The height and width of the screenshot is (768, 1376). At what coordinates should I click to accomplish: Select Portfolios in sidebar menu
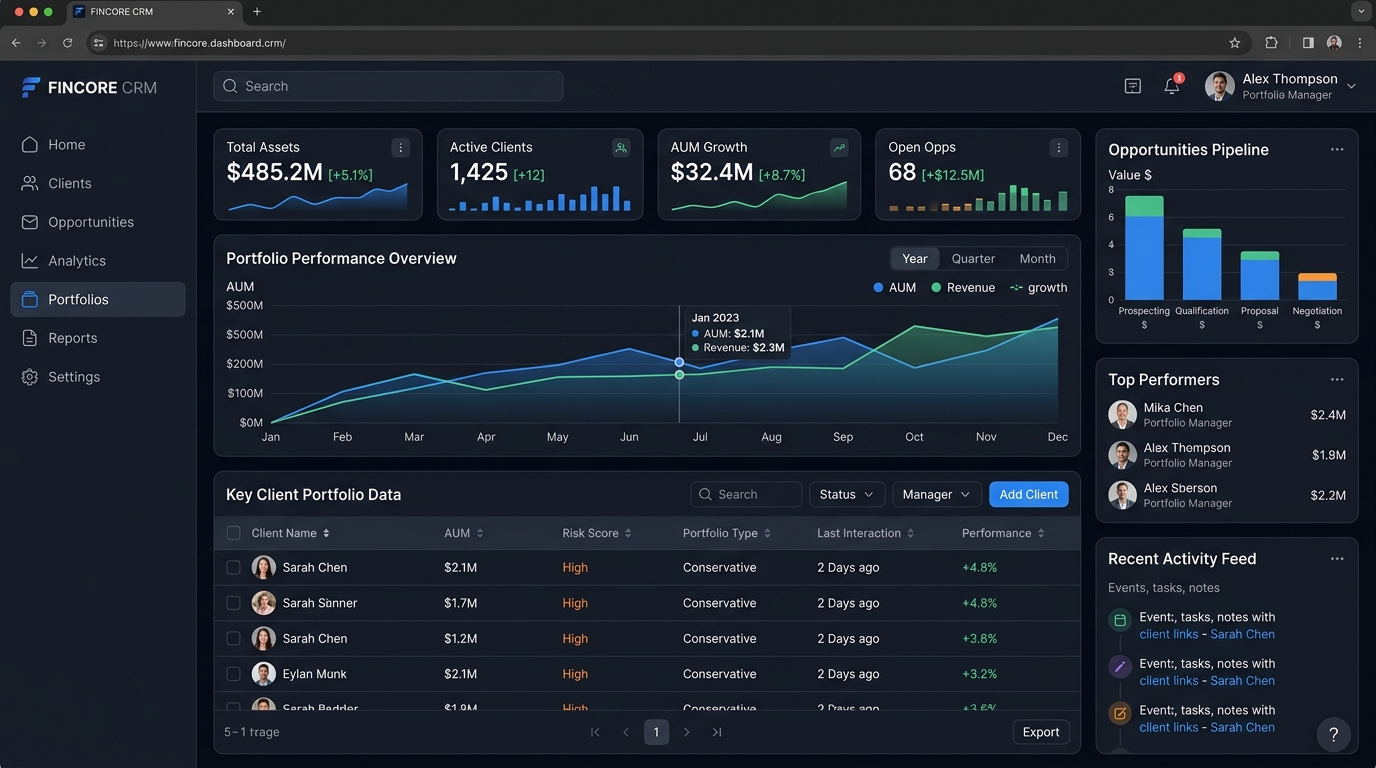click(x=98, y=299)
